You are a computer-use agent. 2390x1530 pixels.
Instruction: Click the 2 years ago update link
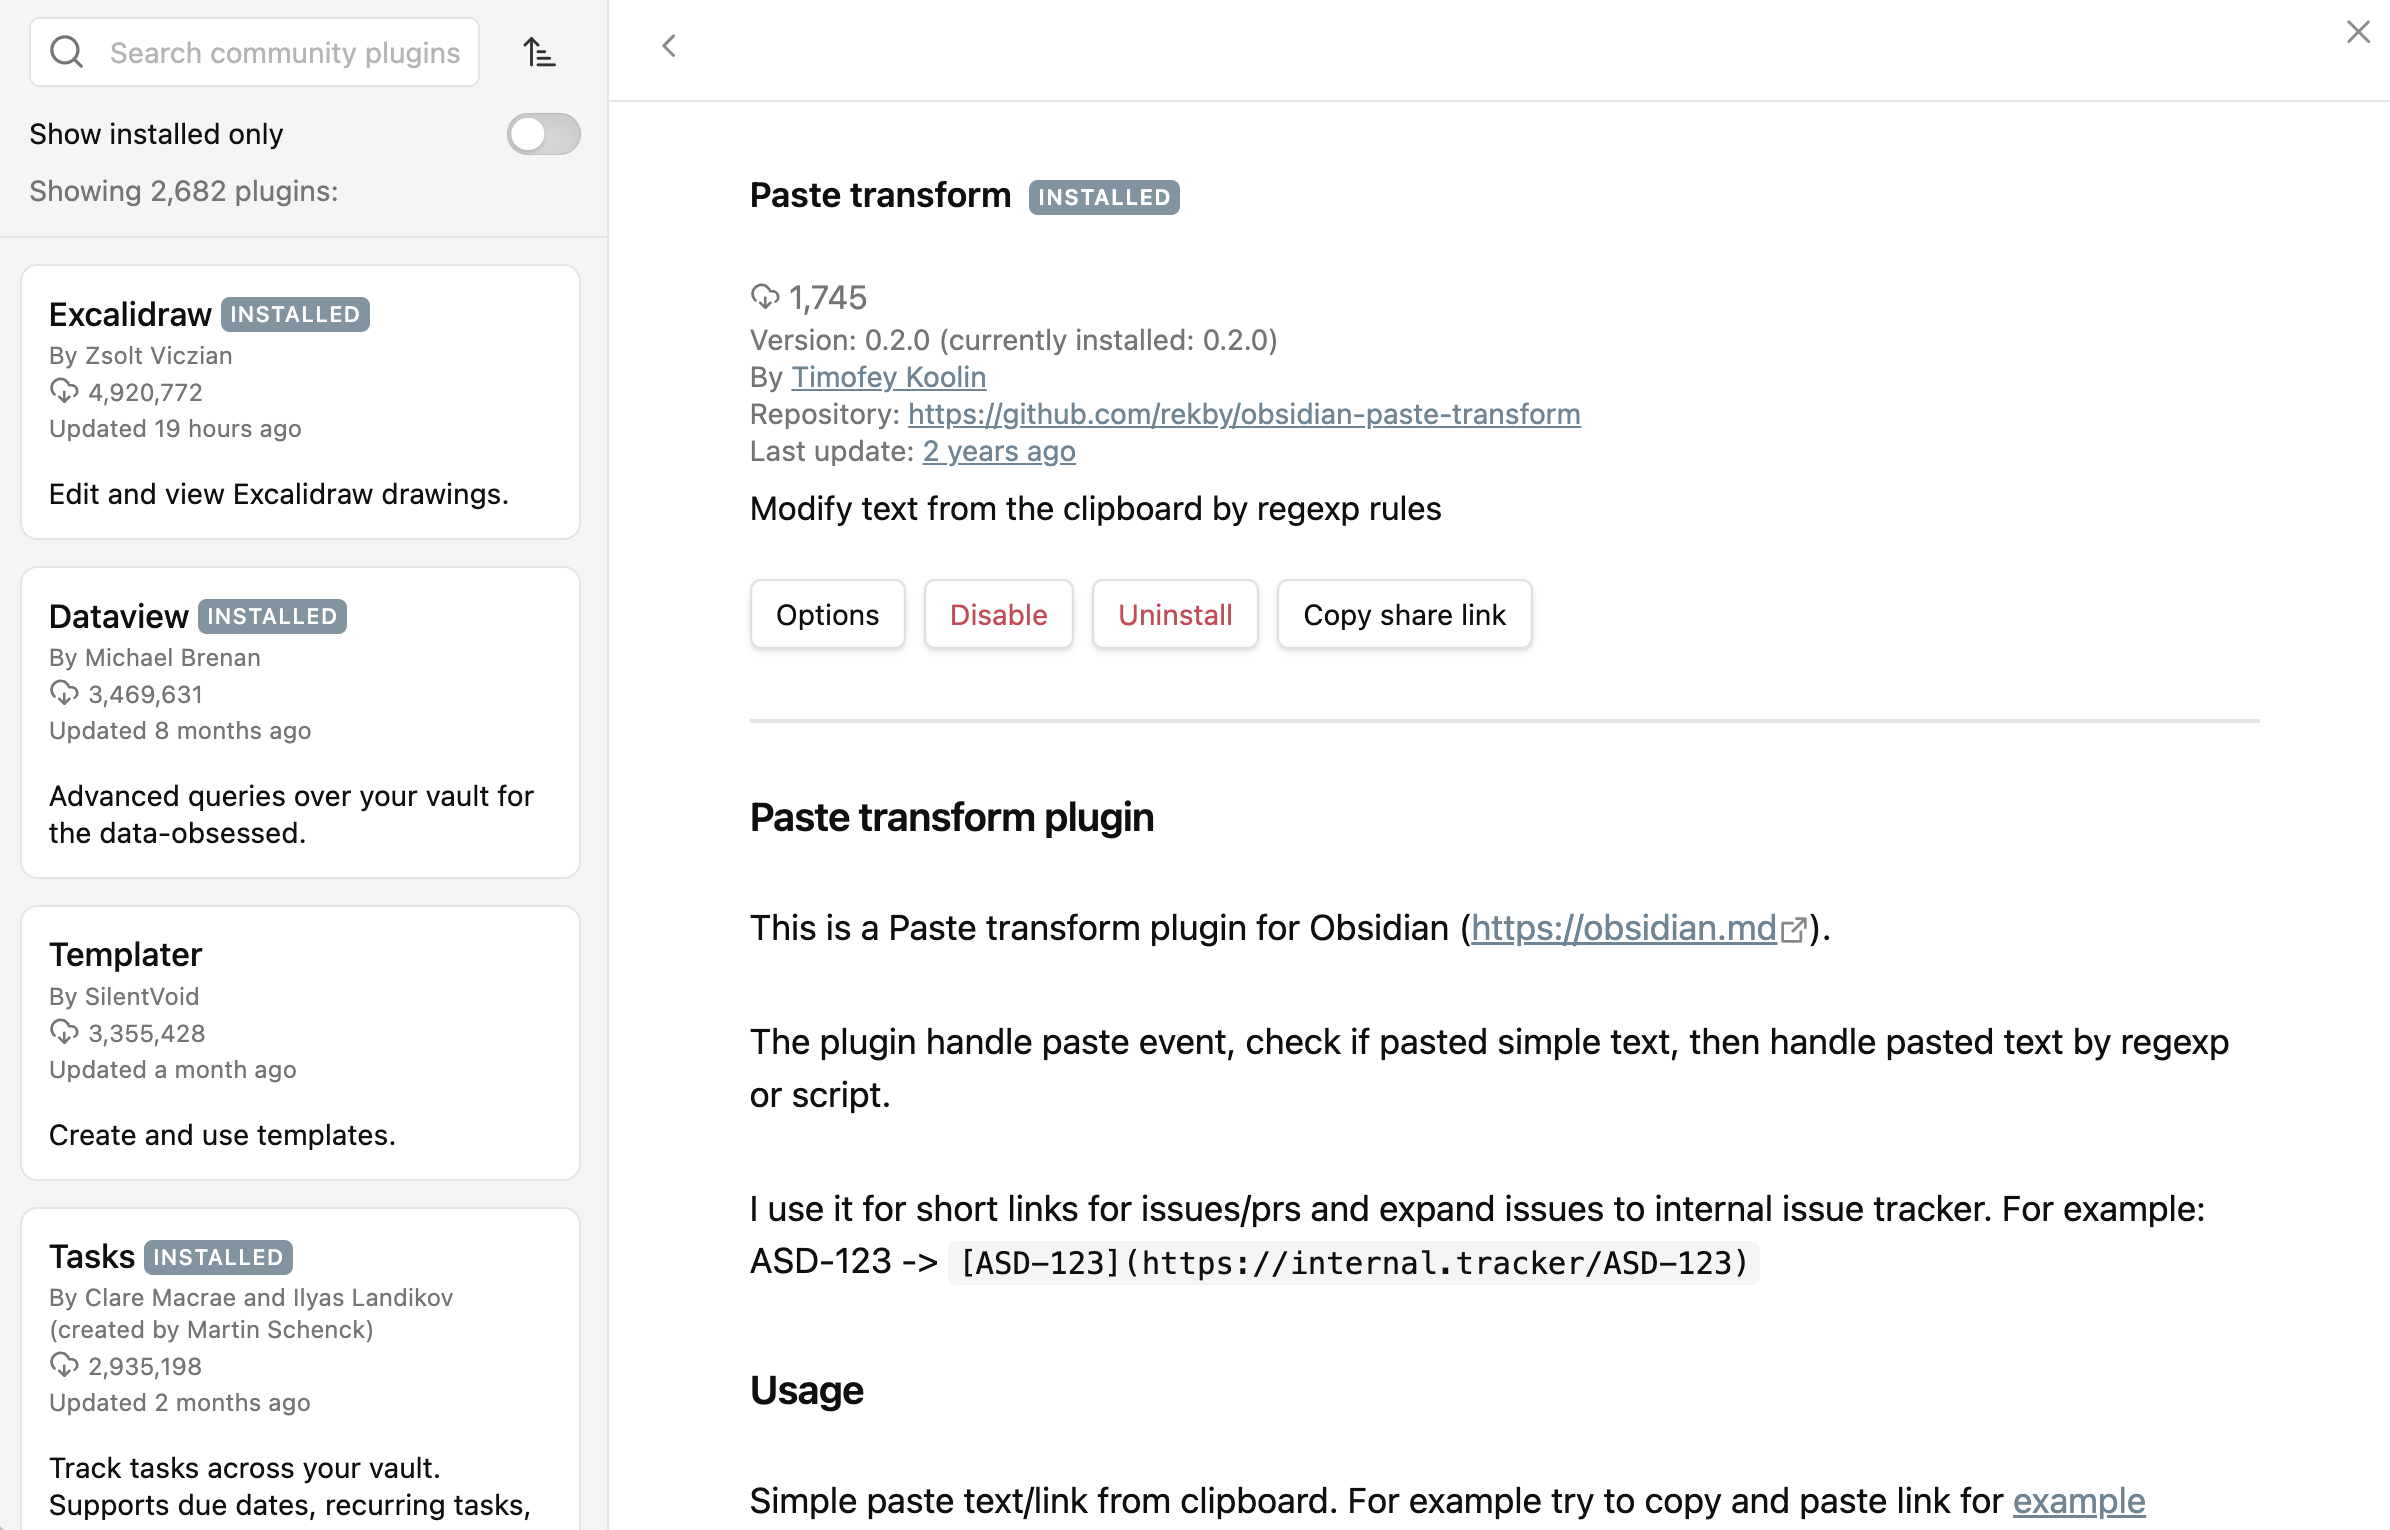point(998,451)
